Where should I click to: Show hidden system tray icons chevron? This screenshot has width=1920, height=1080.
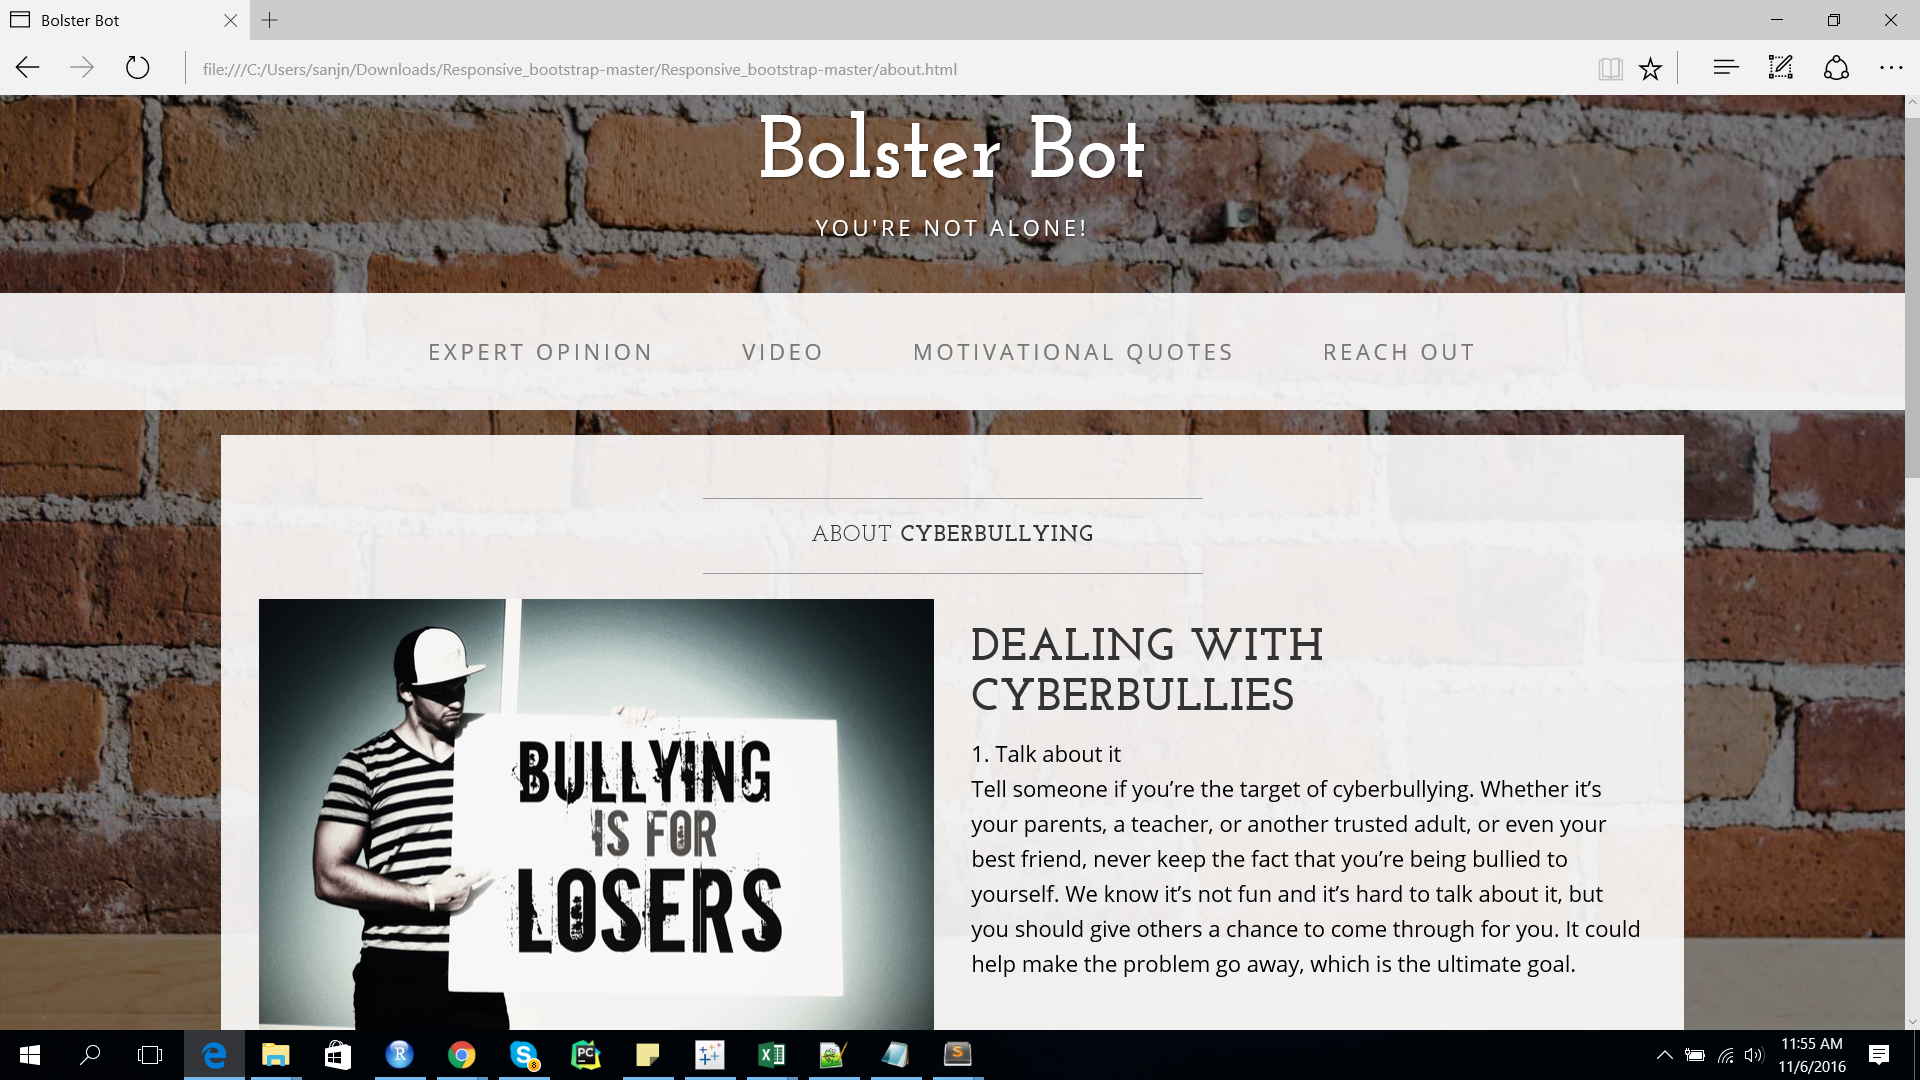coord(1665,1055)
